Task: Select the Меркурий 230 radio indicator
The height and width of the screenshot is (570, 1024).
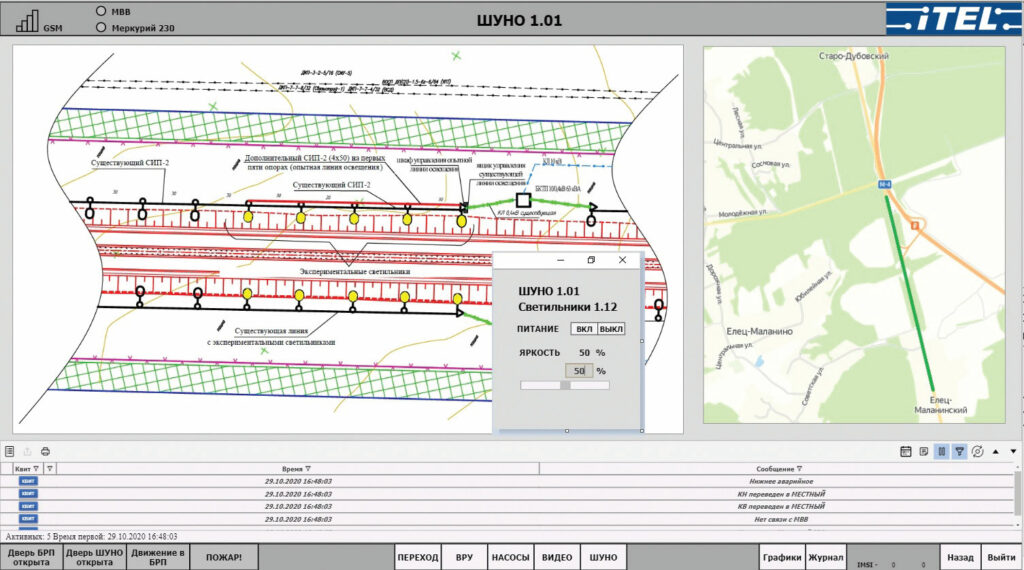Action: (100, 27)
